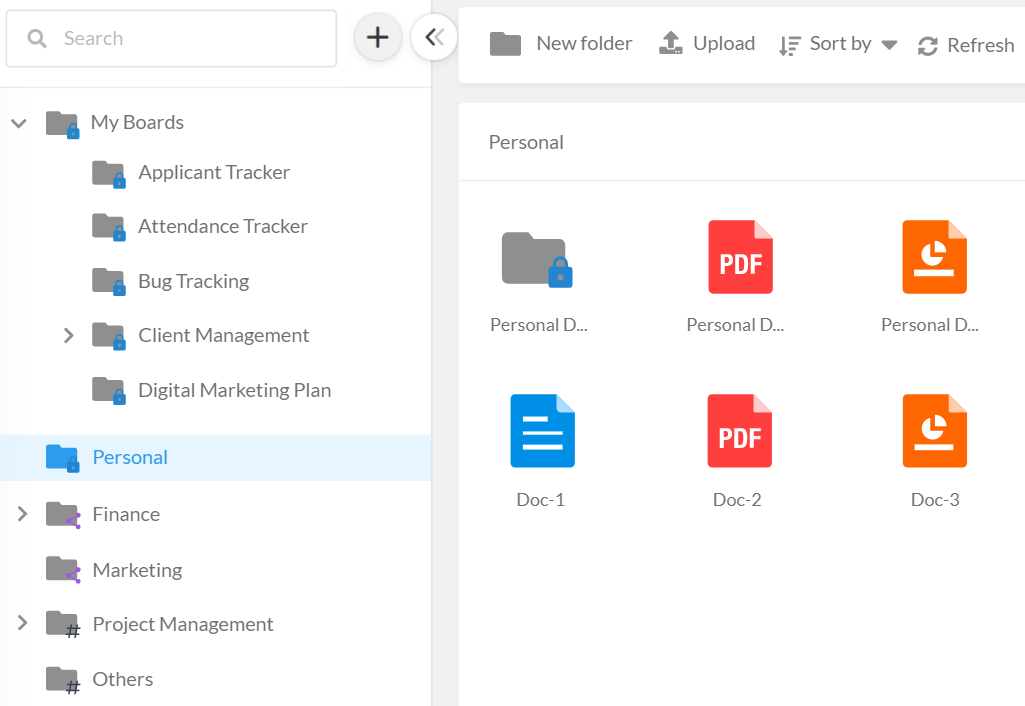Expand the Finance folder in the sidebar

tap(22, 513)
